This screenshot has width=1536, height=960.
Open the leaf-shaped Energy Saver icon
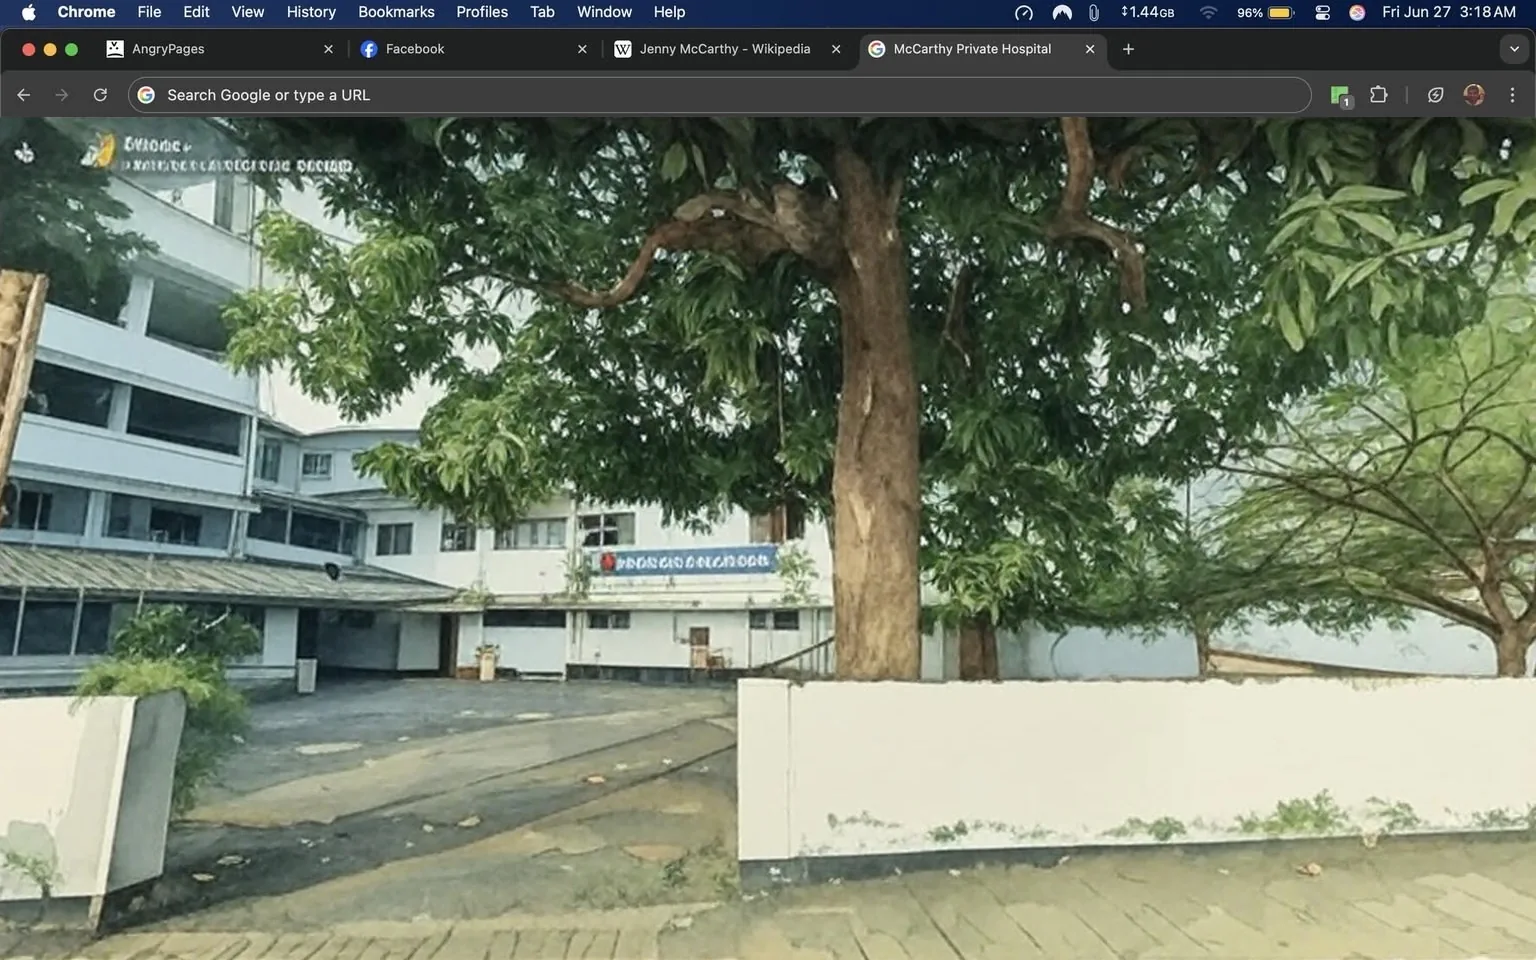point(1435,95)
